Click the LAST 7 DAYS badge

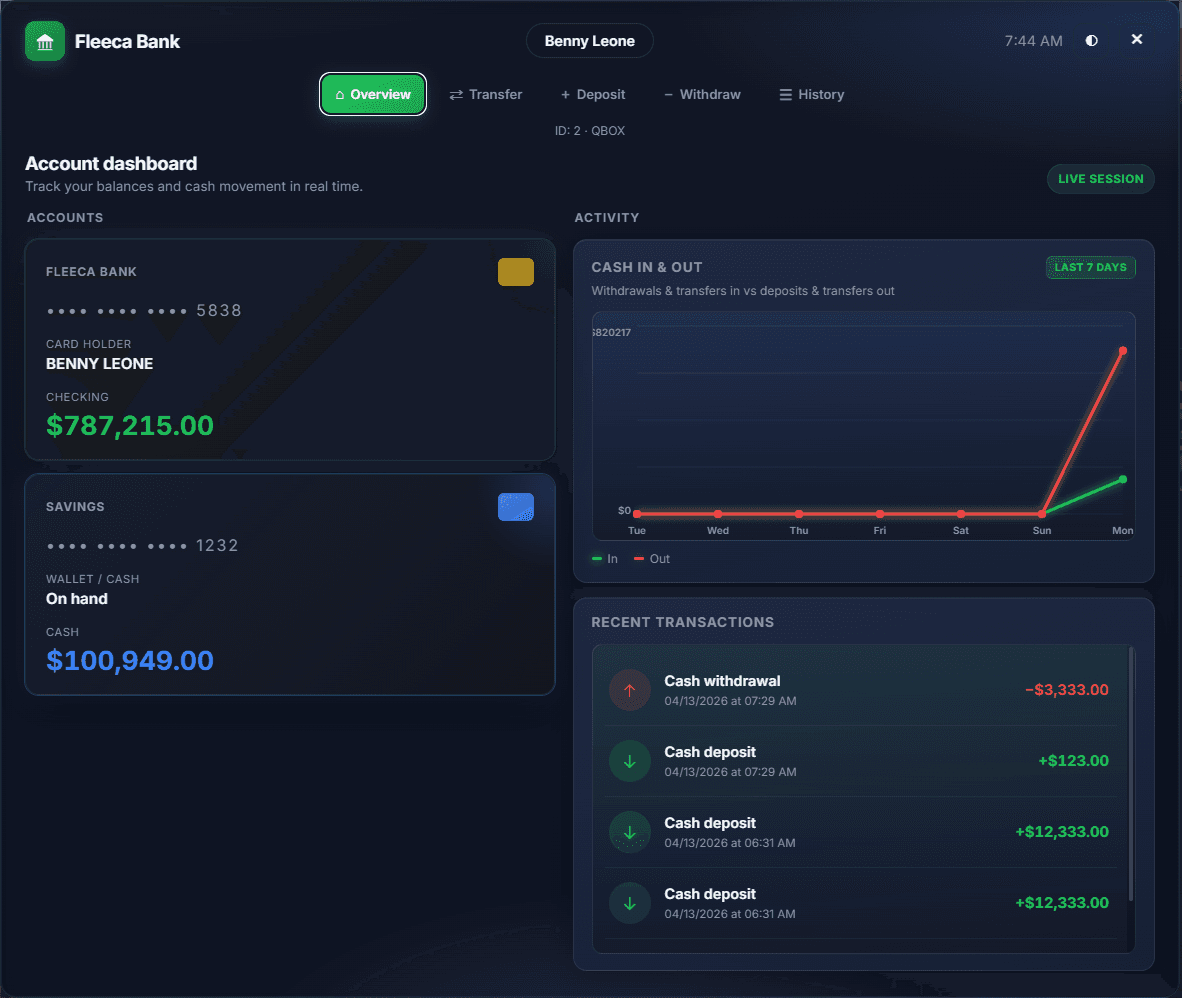pos(1090,267)
